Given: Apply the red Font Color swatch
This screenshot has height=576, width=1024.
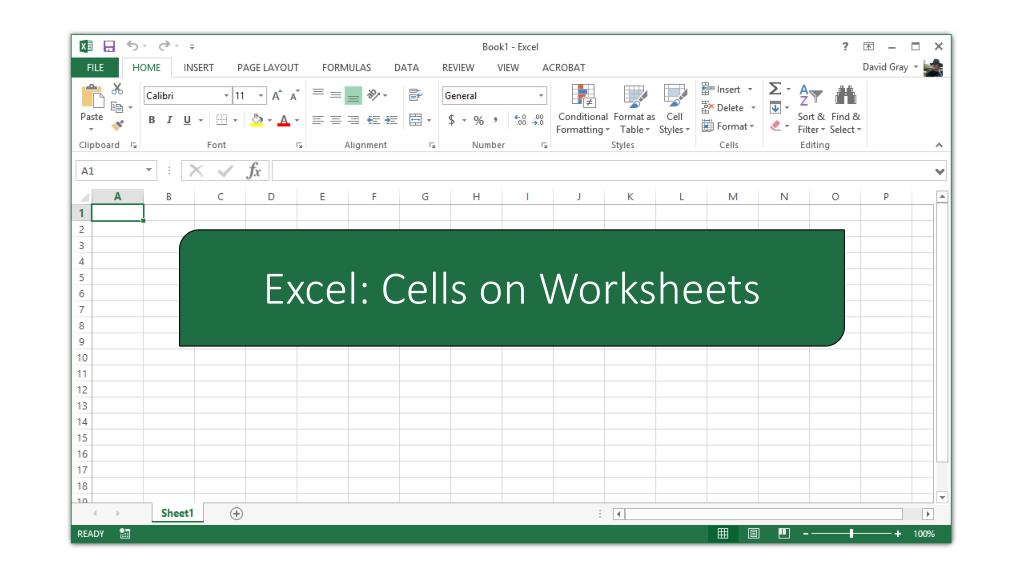Looking at the screenshot, I should (283, 121).
